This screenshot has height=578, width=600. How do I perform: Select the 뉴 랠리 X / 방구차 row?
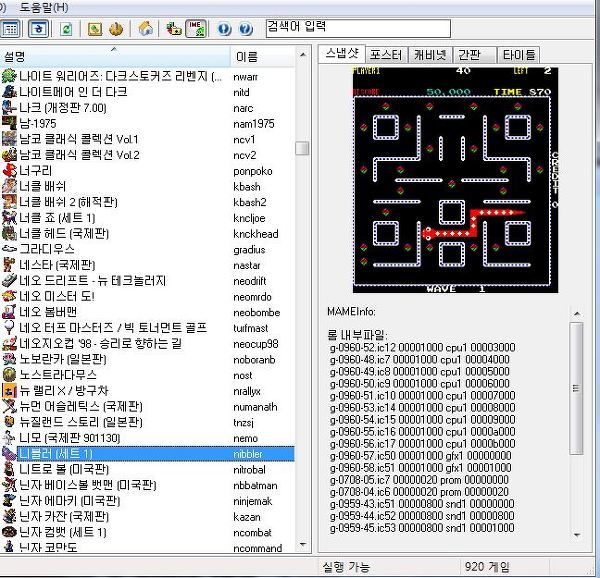147,391
